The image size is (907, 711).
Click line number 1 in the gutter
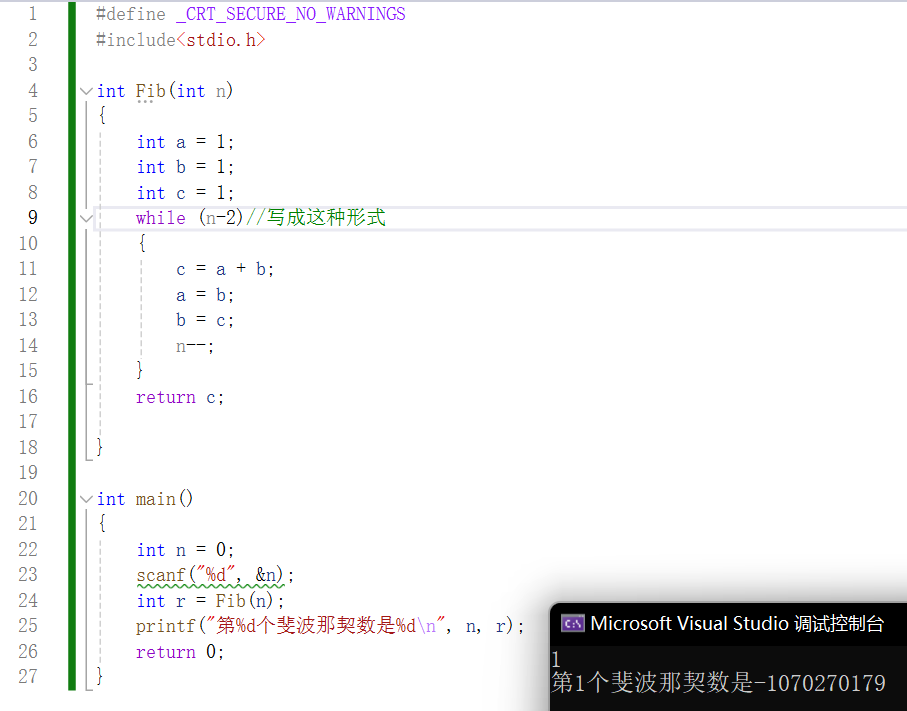coord(32,14)
